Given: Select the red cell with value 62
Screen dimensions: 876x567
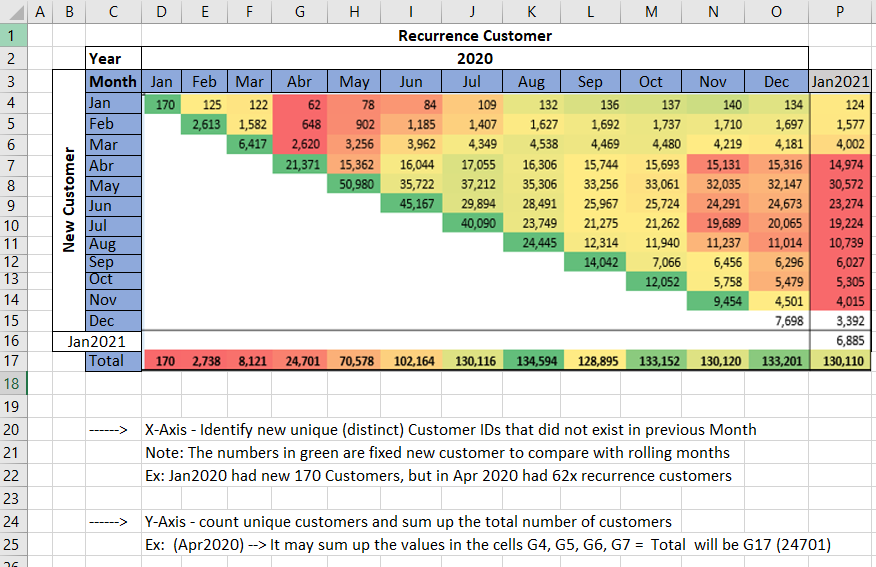Looking at the screenshot, I should pyautogui.click(x=300, y=104).
